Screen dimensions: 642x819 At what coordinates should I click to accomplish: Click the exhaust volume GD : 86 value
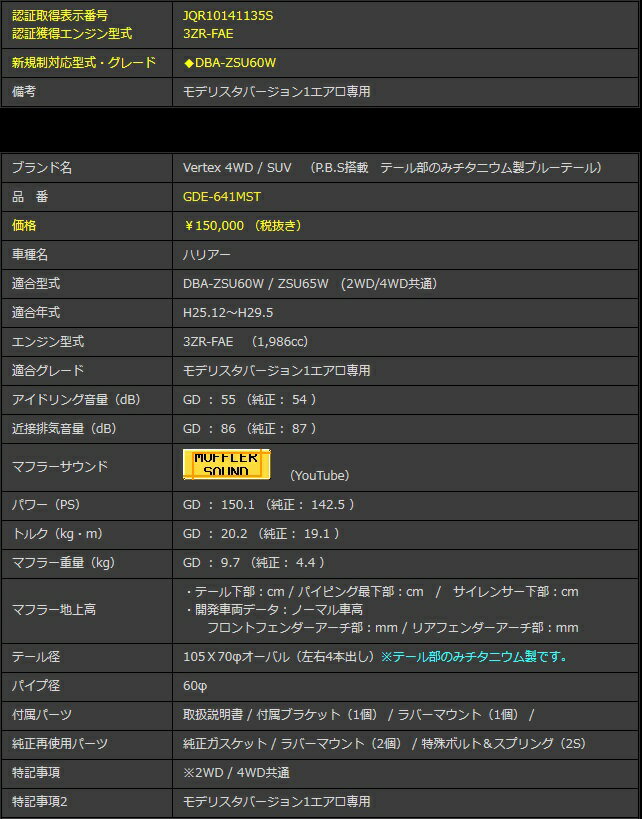coord(209,429)
